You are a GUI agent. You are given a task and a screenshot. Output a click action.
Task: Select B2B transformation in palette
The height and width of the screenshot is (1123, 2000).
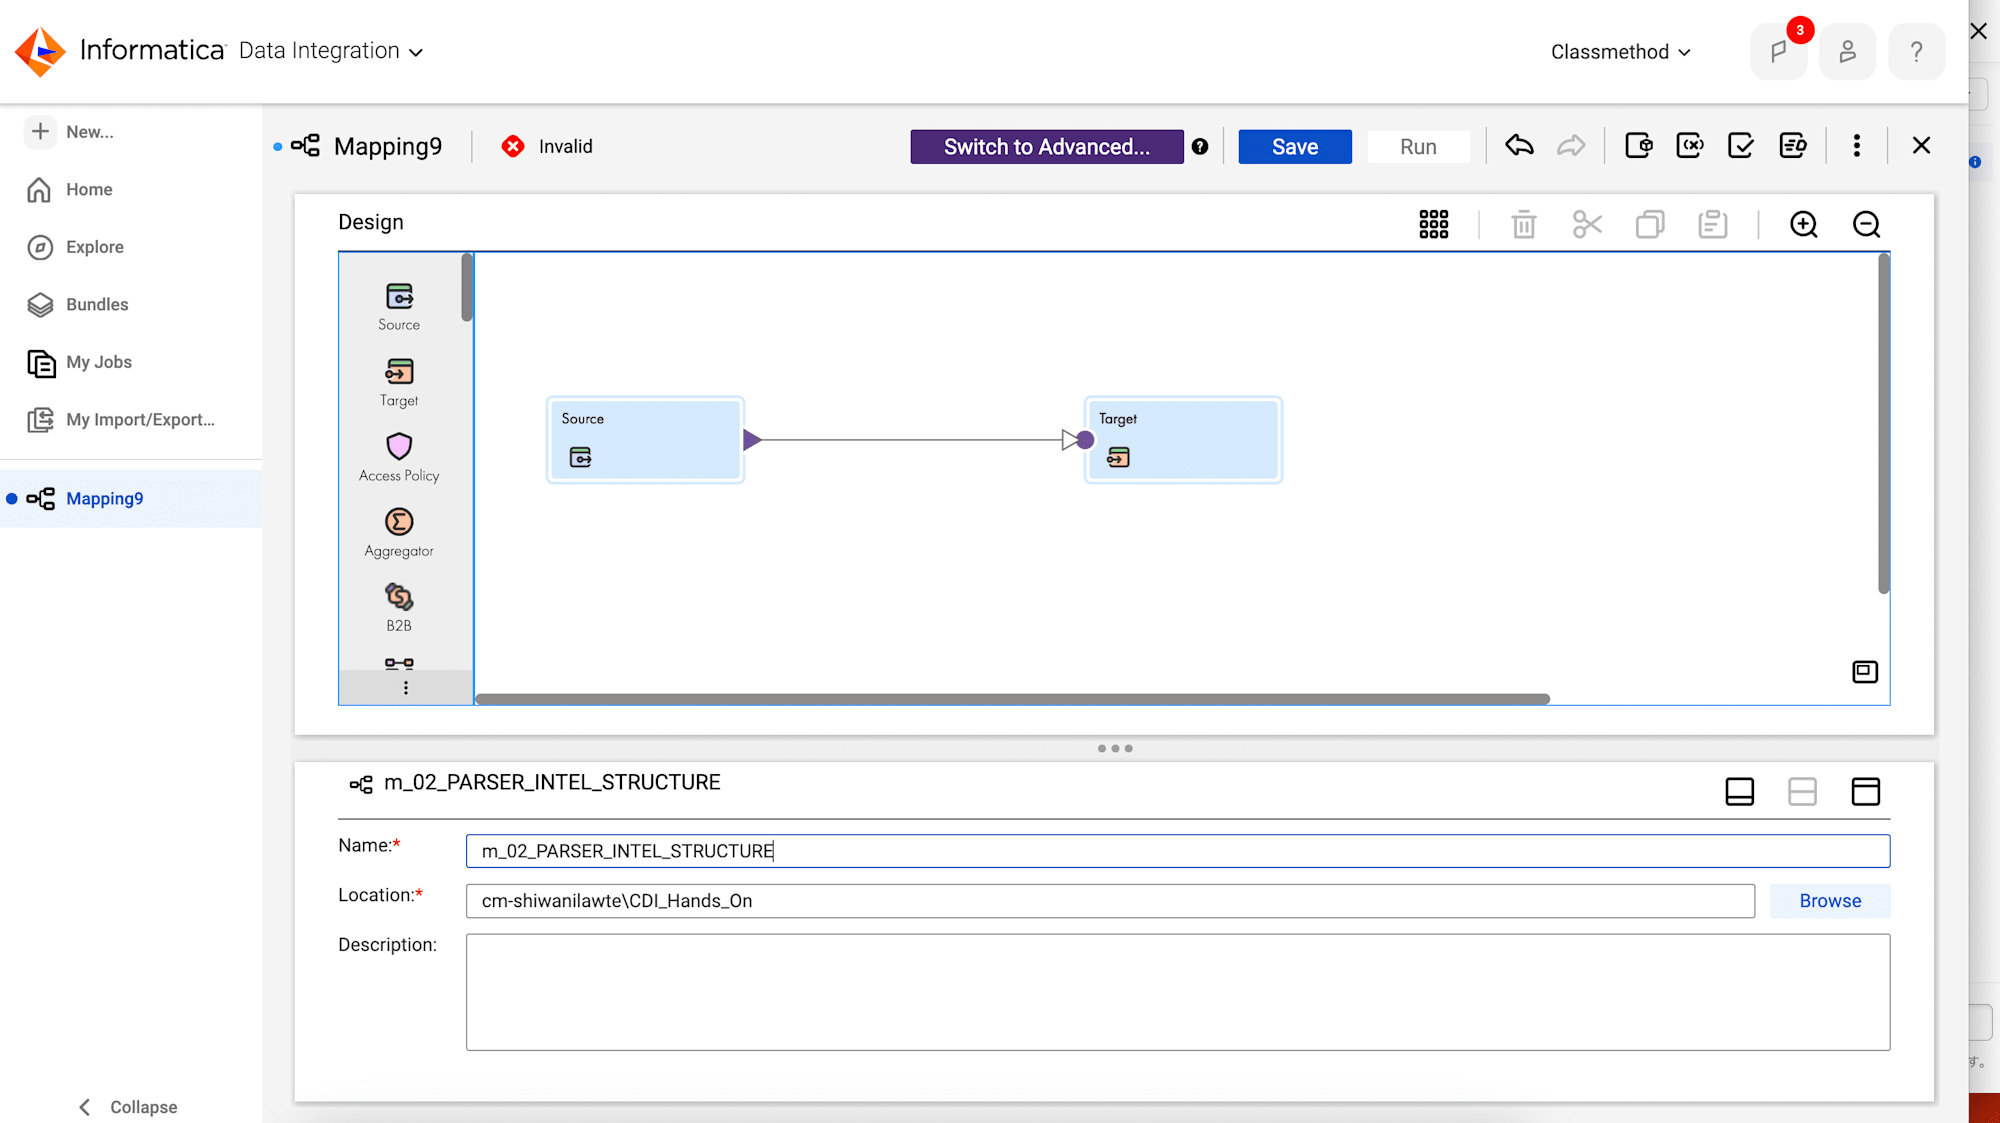click(399, 608)
